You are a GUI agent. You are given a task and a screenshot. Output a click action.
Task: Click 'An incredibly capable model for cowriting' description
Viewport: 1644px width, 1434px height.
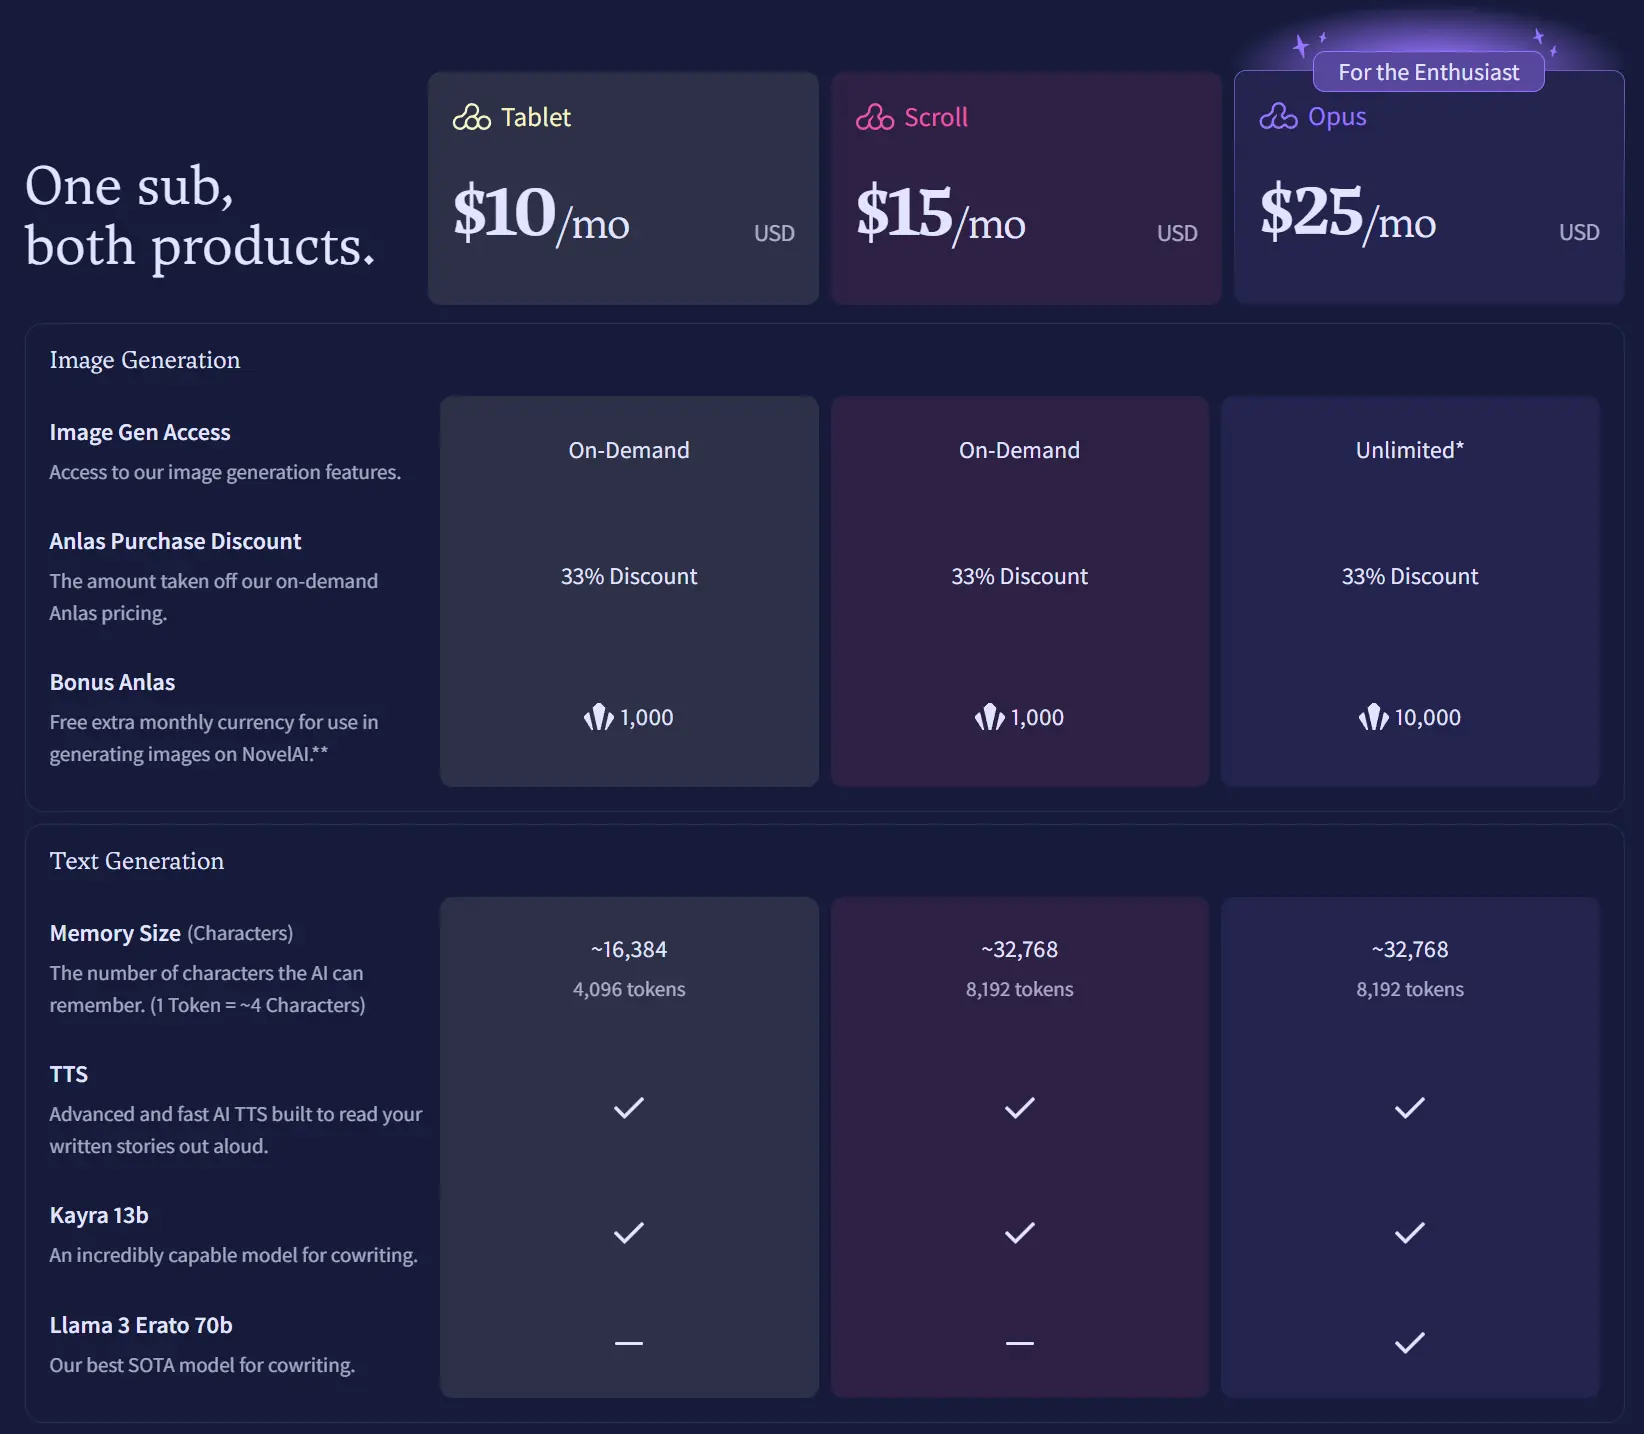[234, 1255]
